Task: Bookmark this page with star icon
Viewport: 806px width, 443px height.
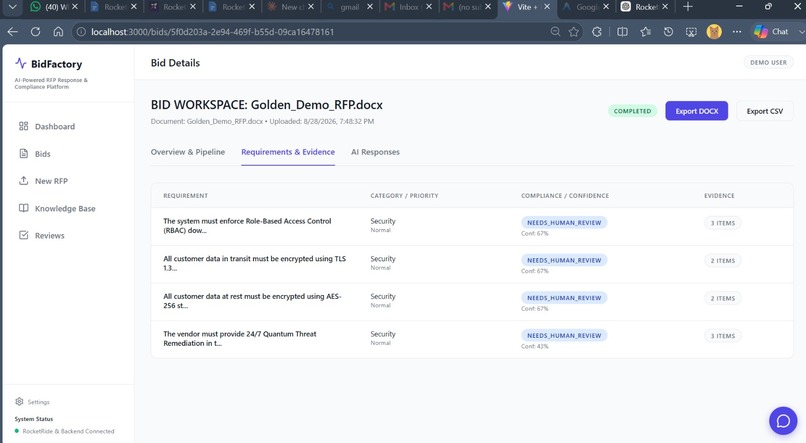Action: pyautogui.click(x=574, y=32)
